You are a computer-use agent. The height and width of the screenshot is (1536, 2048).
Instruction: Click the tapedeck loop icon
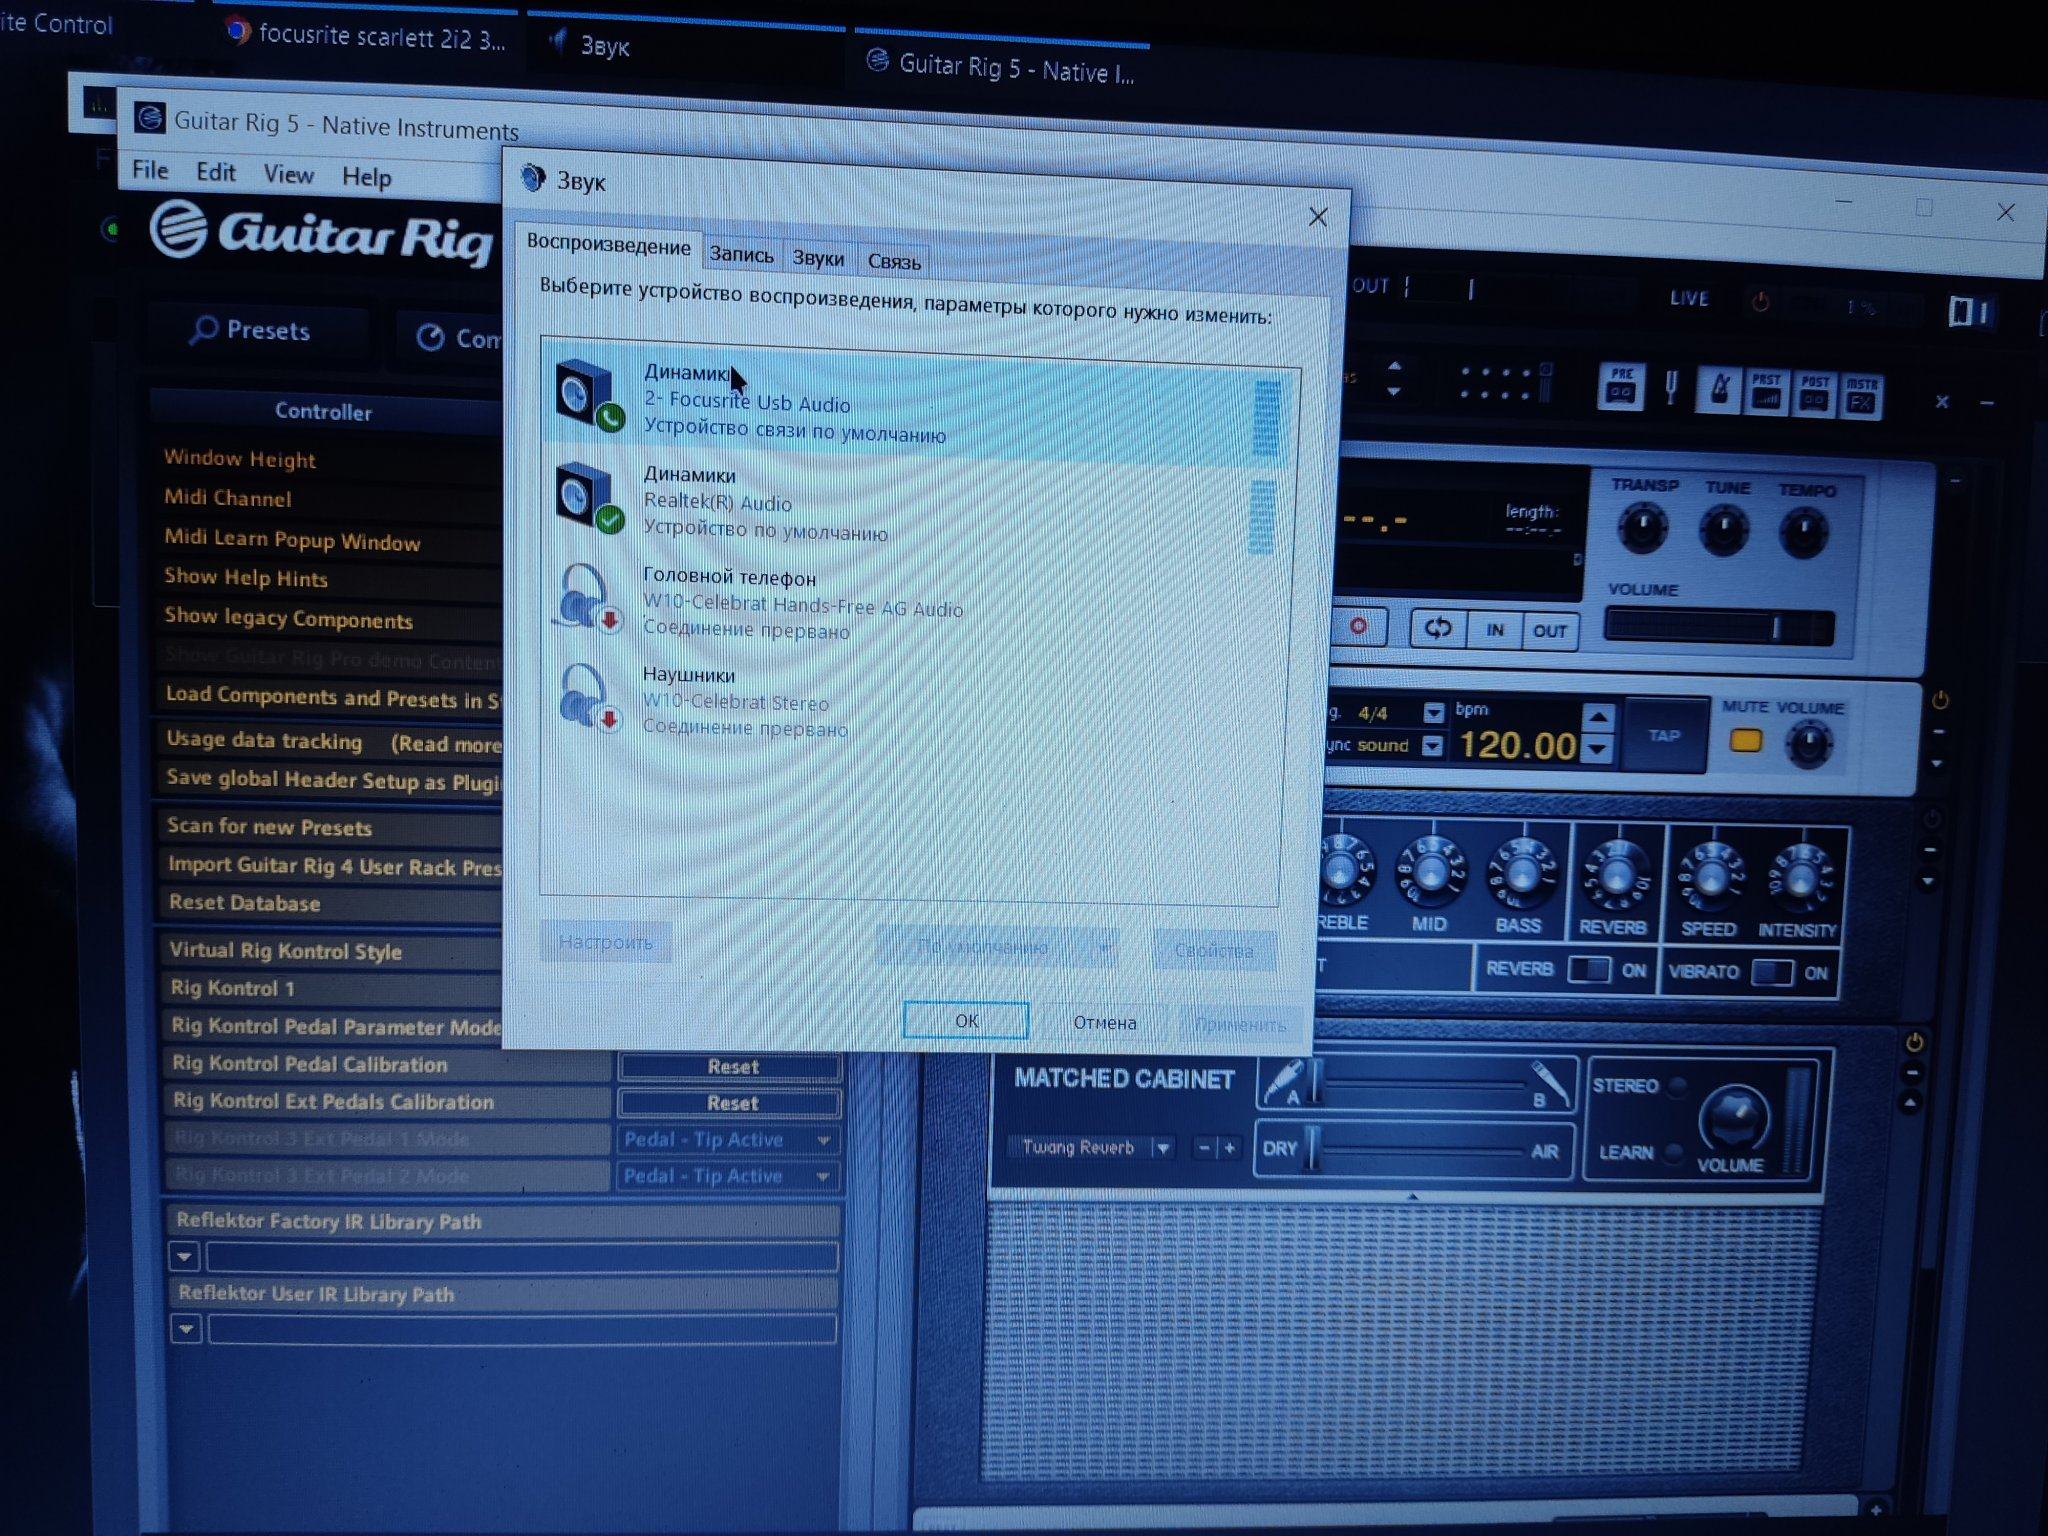[1438, 628]
